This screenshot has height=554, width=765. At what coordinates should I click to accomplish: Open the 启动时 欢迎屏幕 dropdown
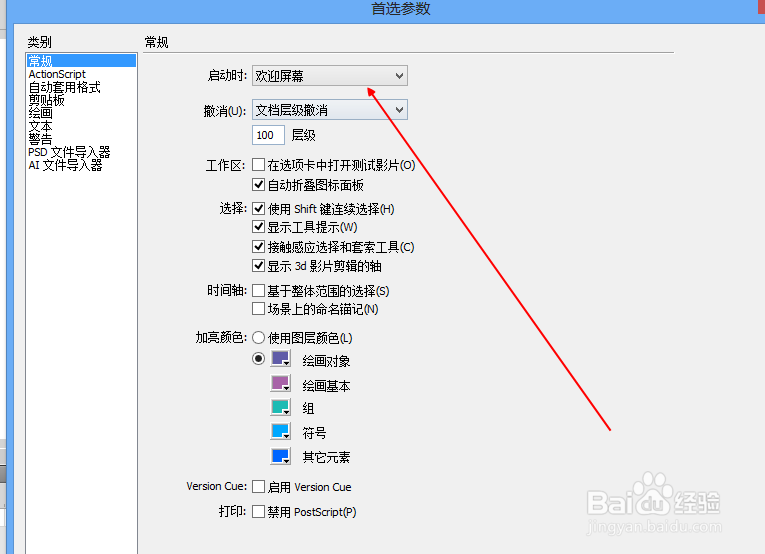[x=330, y=76]
